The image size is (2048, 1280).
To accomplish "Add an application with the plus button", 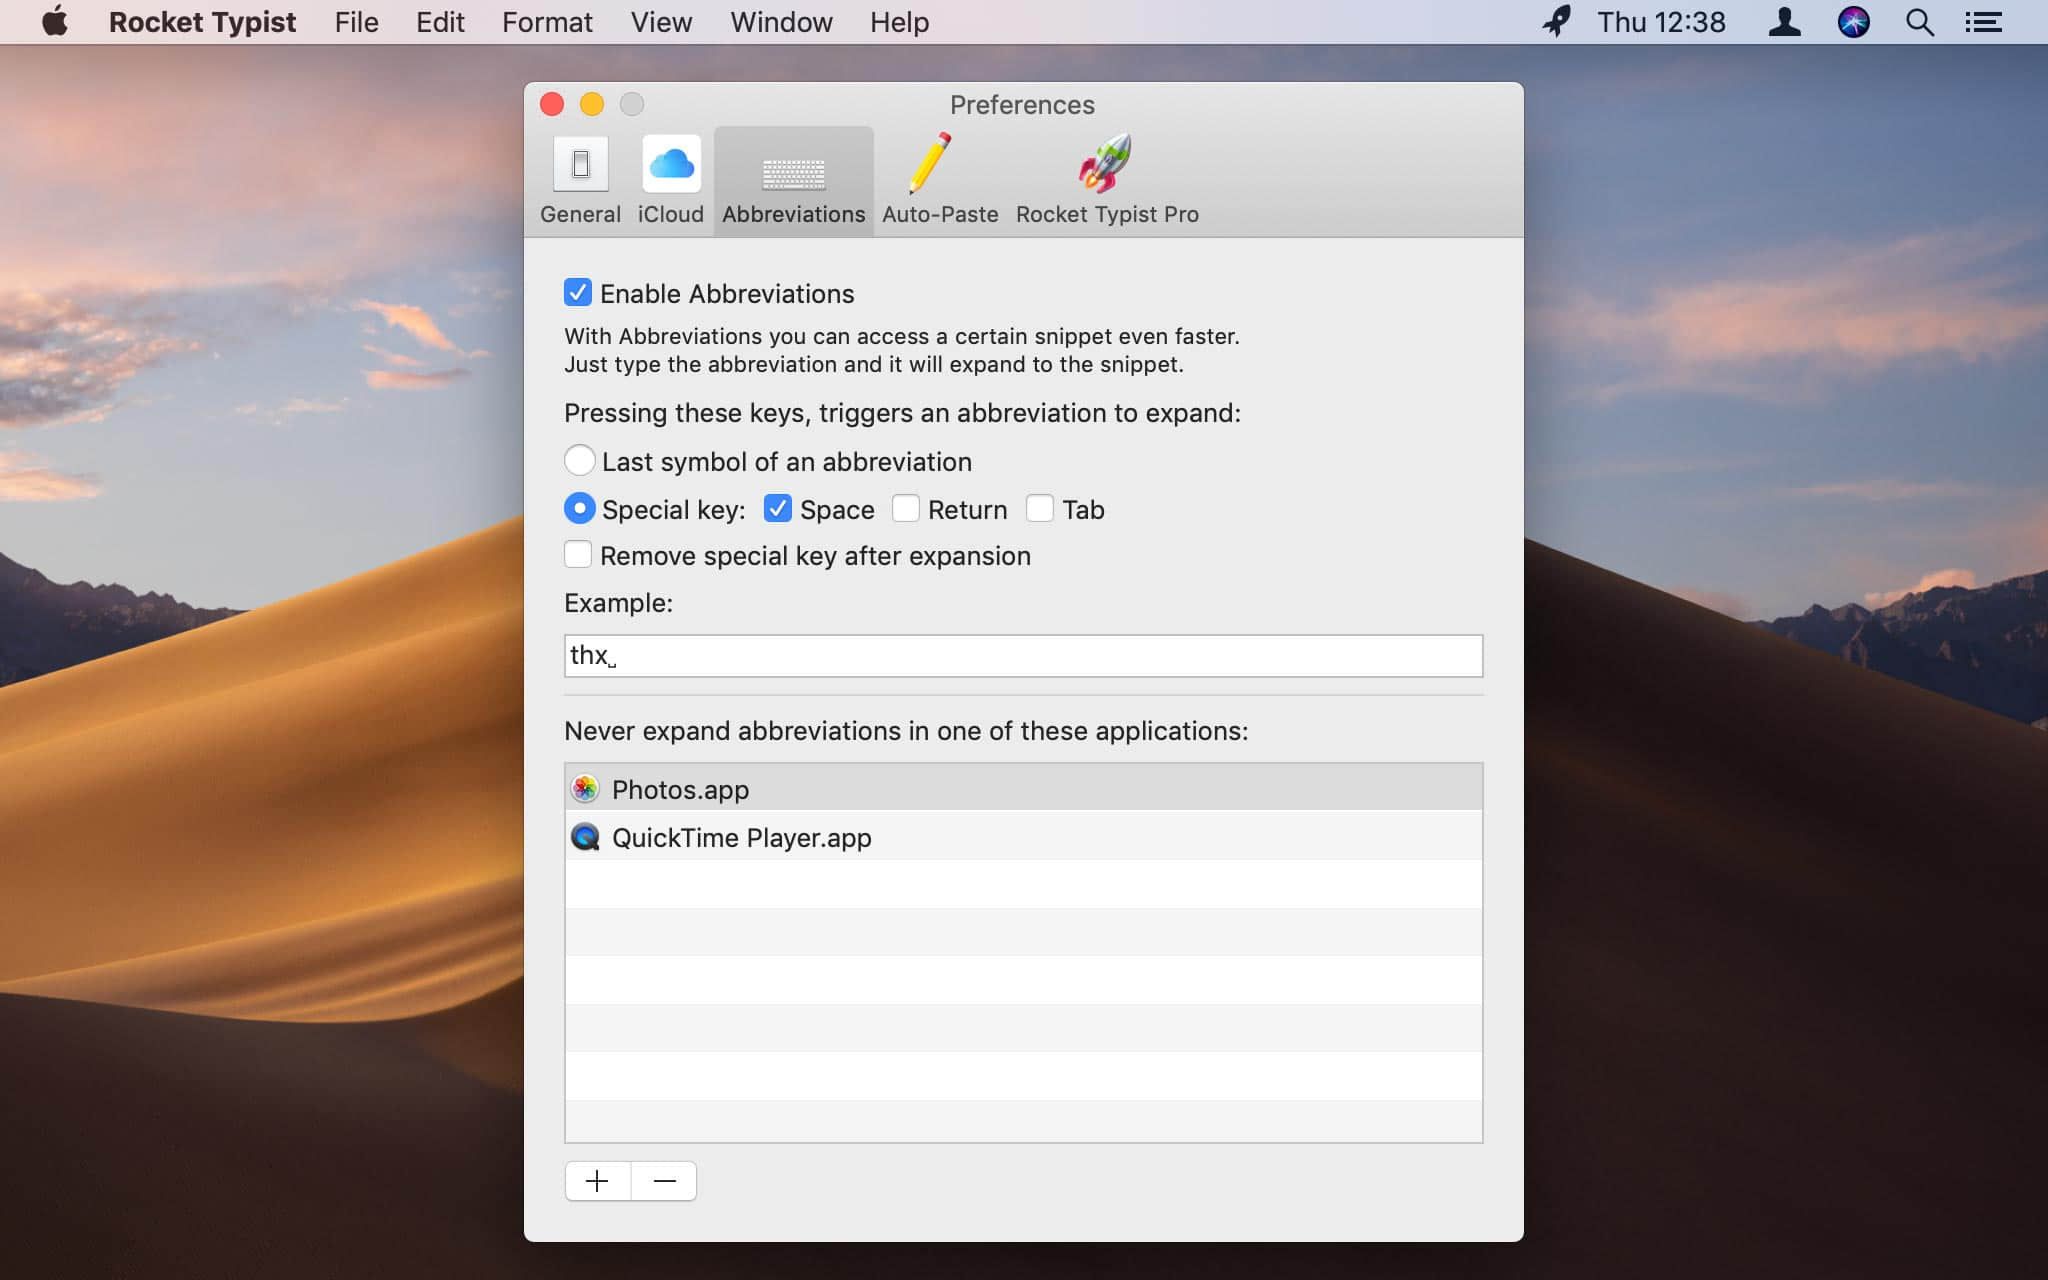I will tap(598, 1181).
